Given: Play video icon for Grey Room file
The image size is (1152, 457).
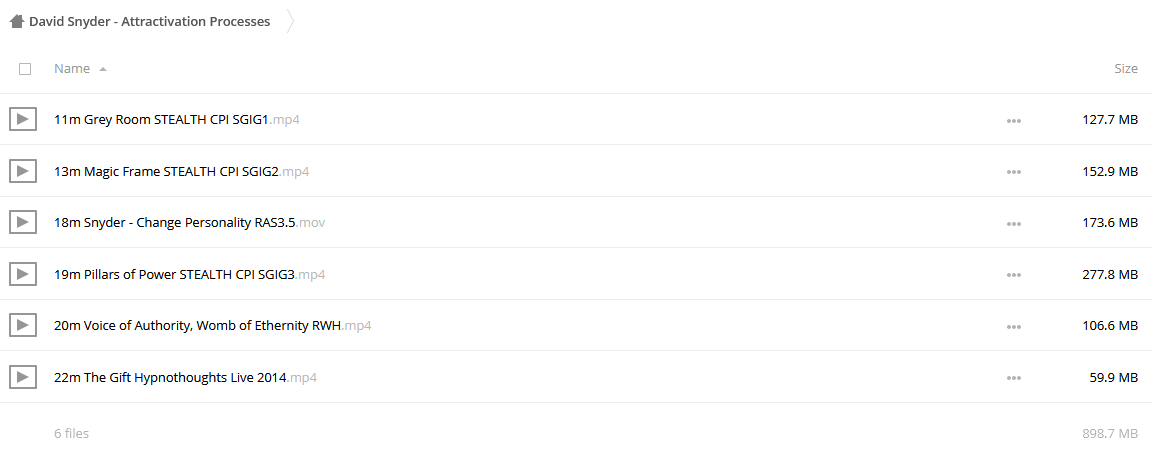Looking at the screenshot, I should coord(23,119).
